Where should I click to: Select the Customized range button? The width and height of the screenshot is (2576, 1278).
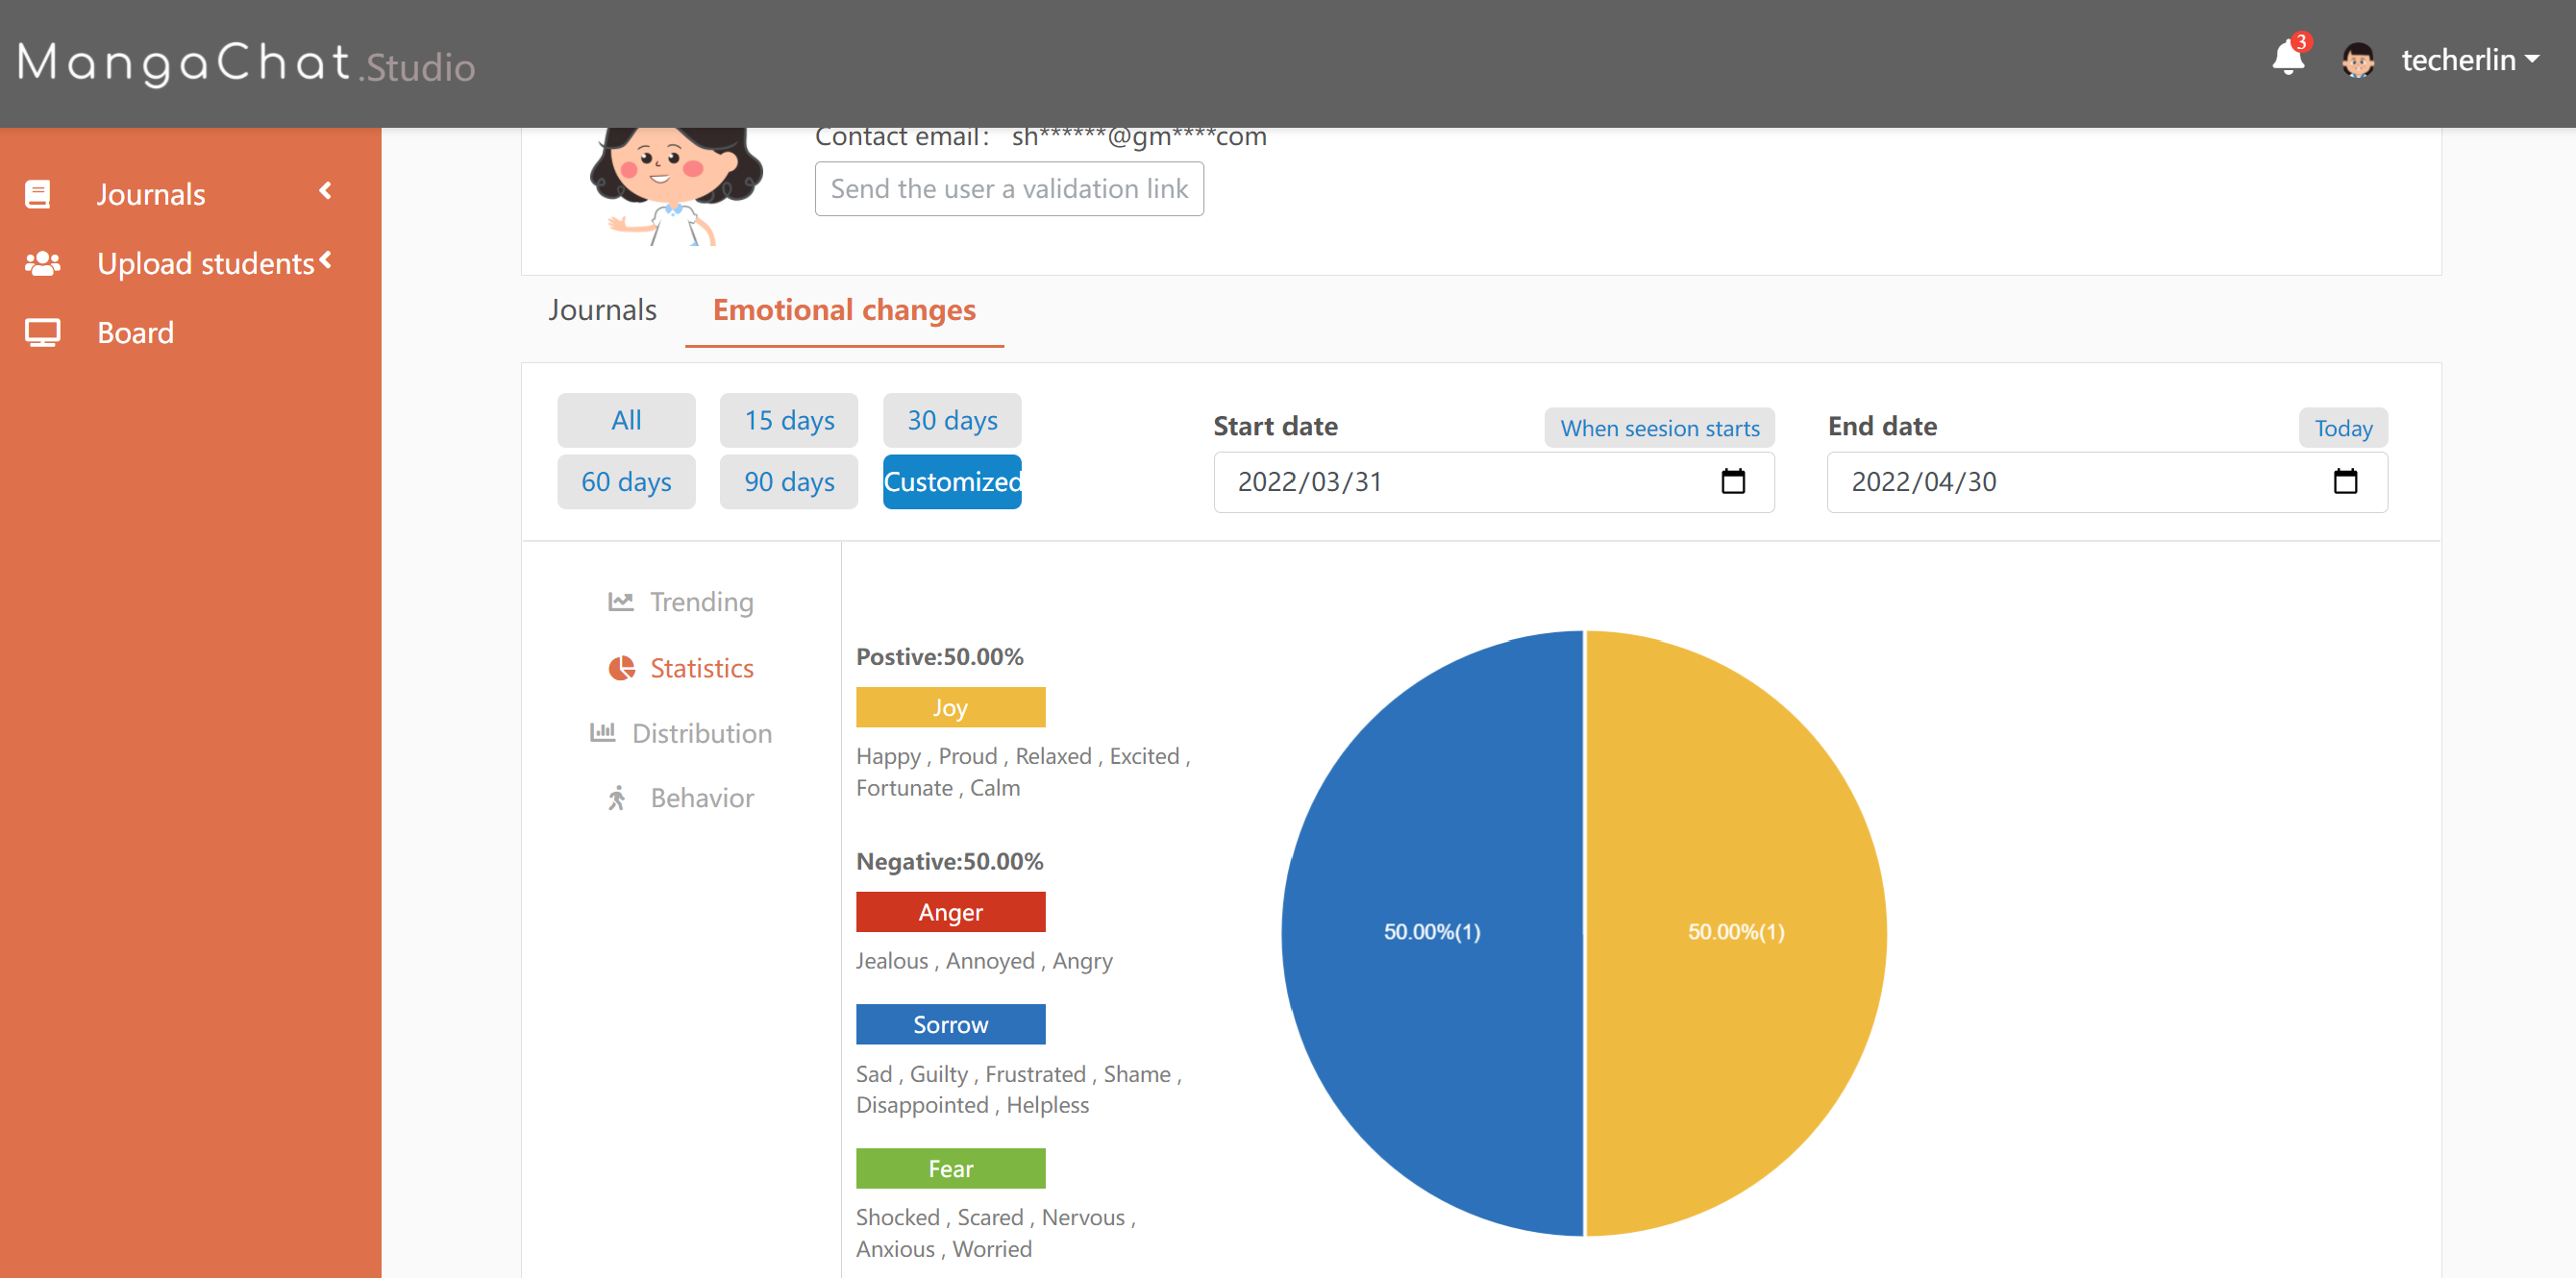(x=952, y=481)
